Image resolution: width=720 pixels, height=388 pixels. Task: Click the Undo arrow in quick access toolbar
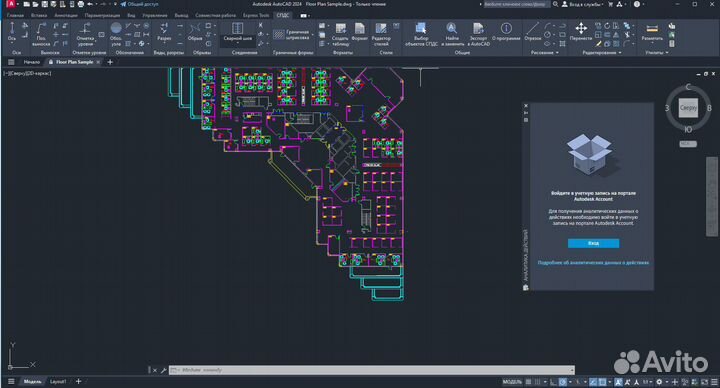90,4
